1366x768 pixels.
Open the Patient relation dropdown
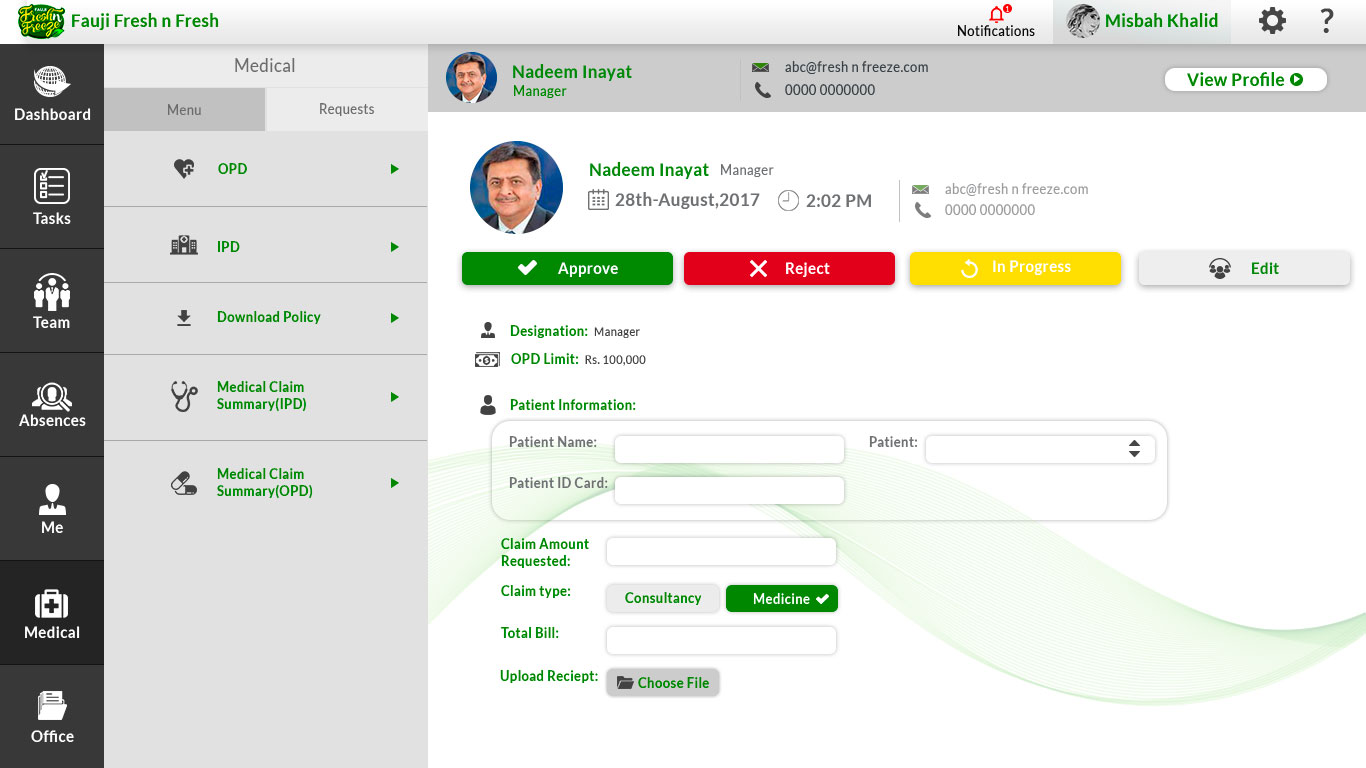(x=1039, y=449)
